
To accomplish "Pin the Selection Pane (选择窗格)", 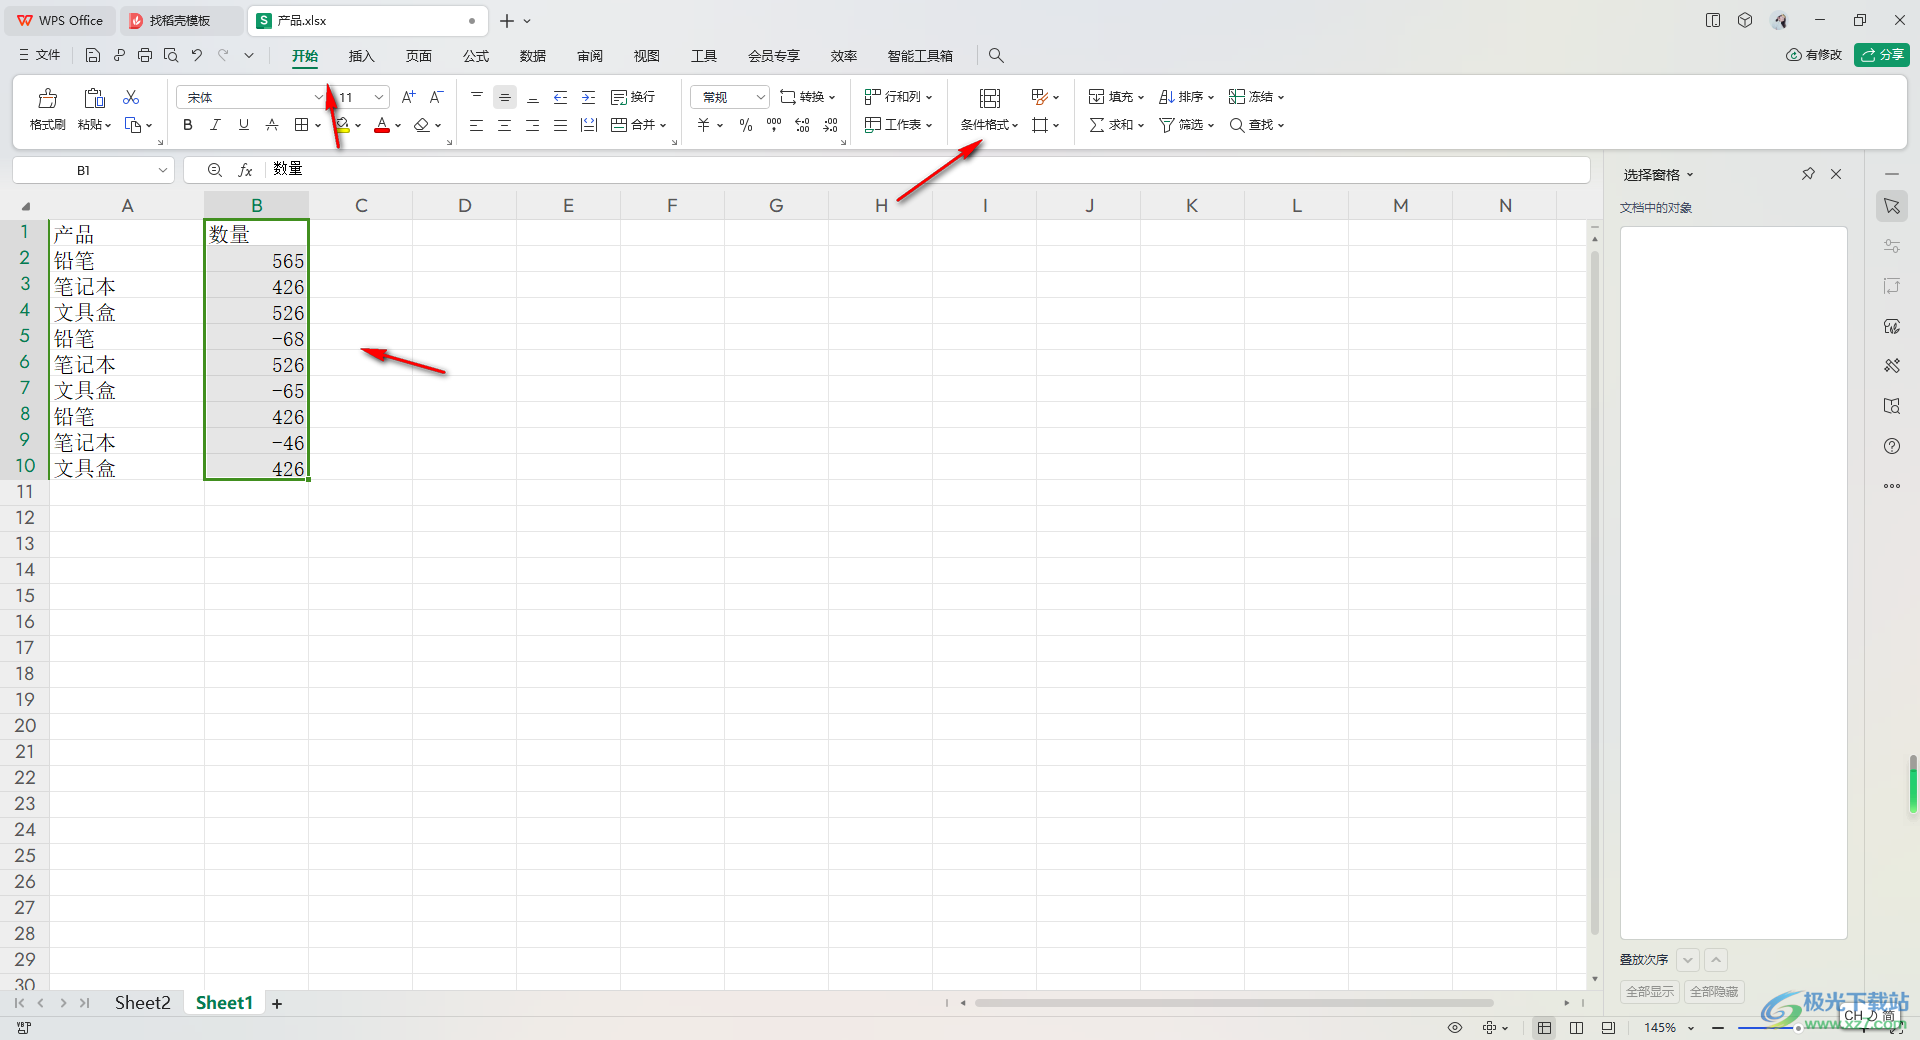I will tap(1808, 174).
